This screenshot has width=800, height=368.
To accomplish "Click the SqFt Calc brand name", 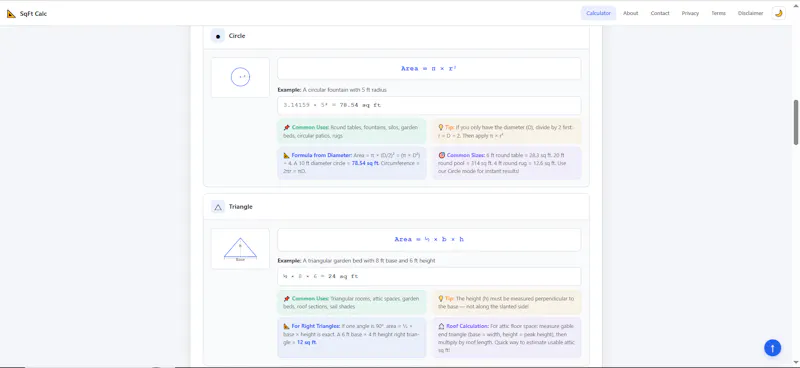I will (33, 14).
